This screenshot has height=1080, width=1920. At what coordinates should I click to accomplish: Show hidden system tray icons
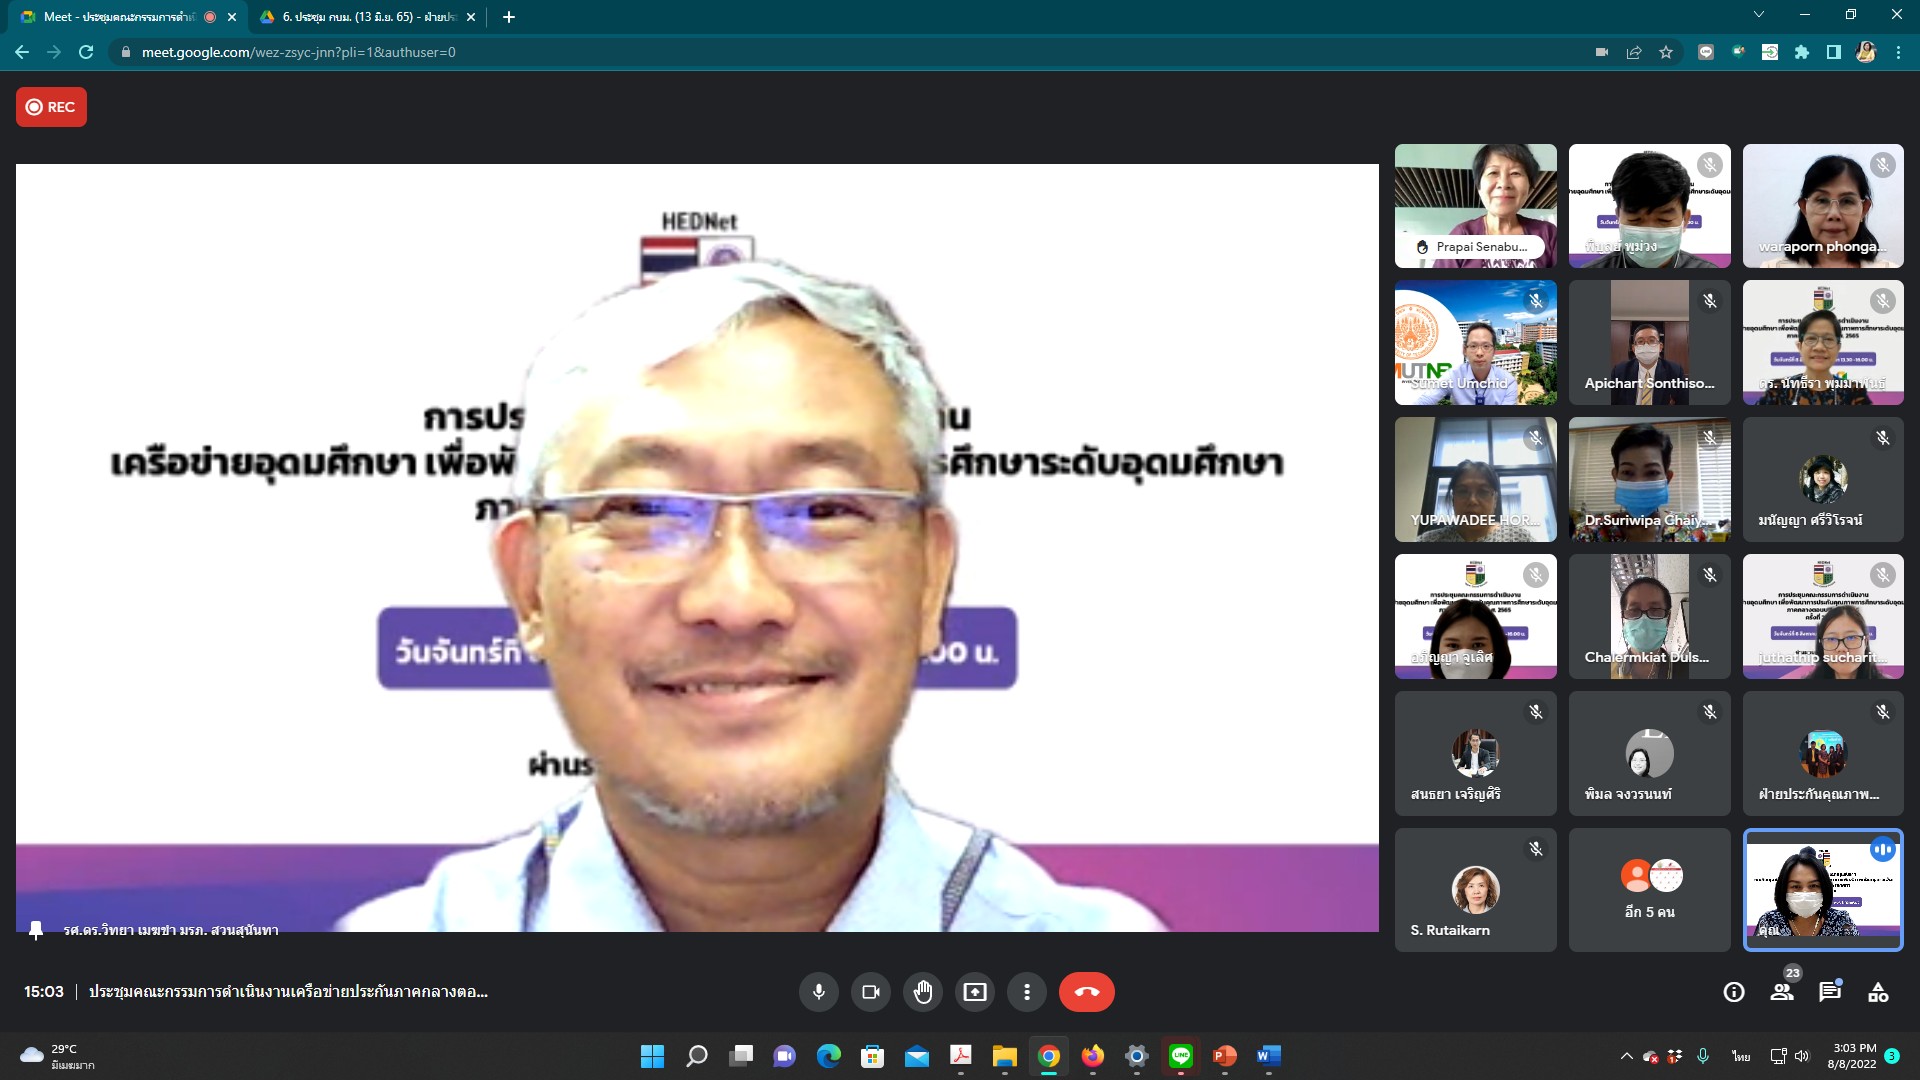click(x=1626, y=1056)
